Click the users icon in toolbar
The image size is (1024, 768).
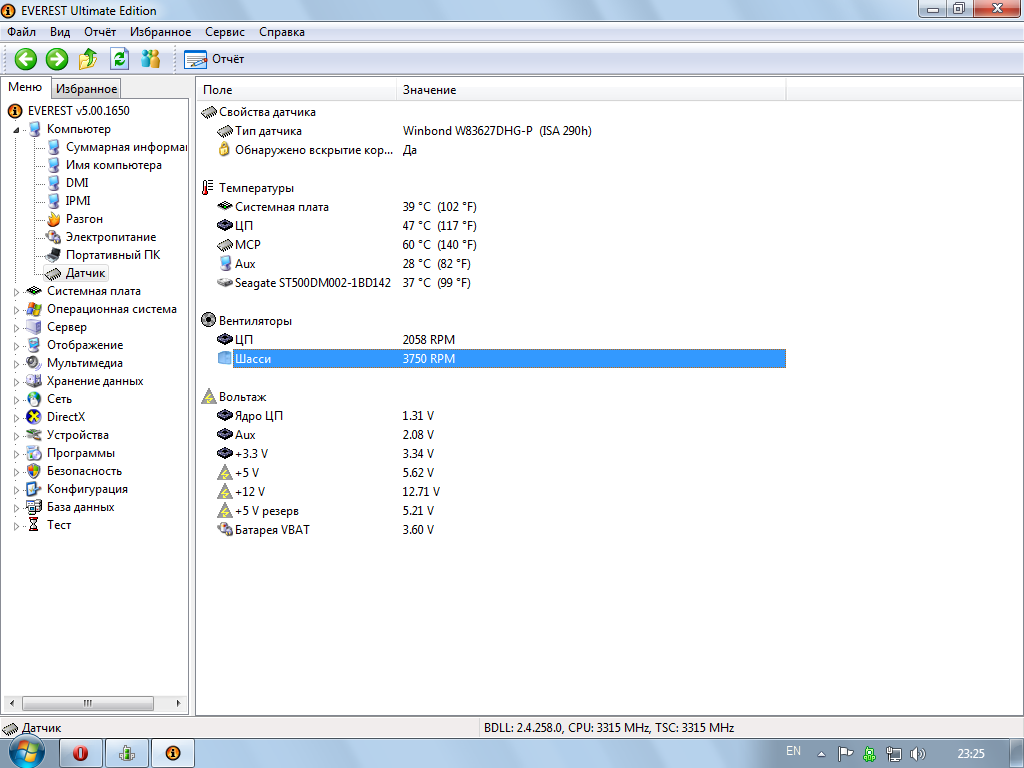(150, 59)
